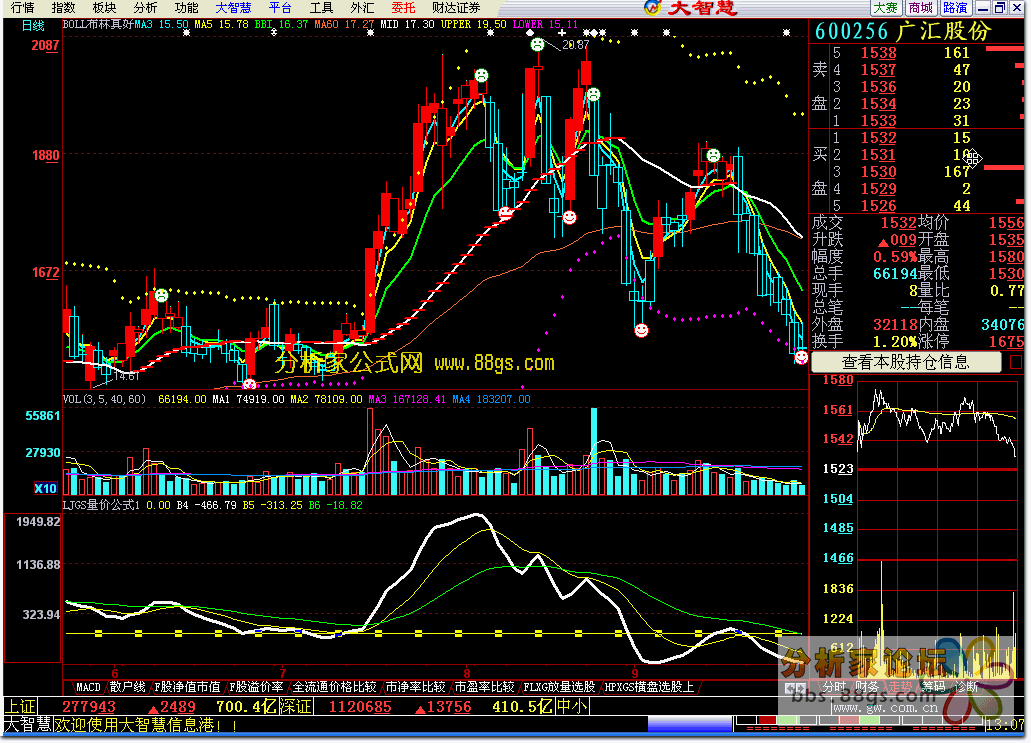Click the rightmost star event marker above the chart
1031x743 pixels.
pos(786,32)
